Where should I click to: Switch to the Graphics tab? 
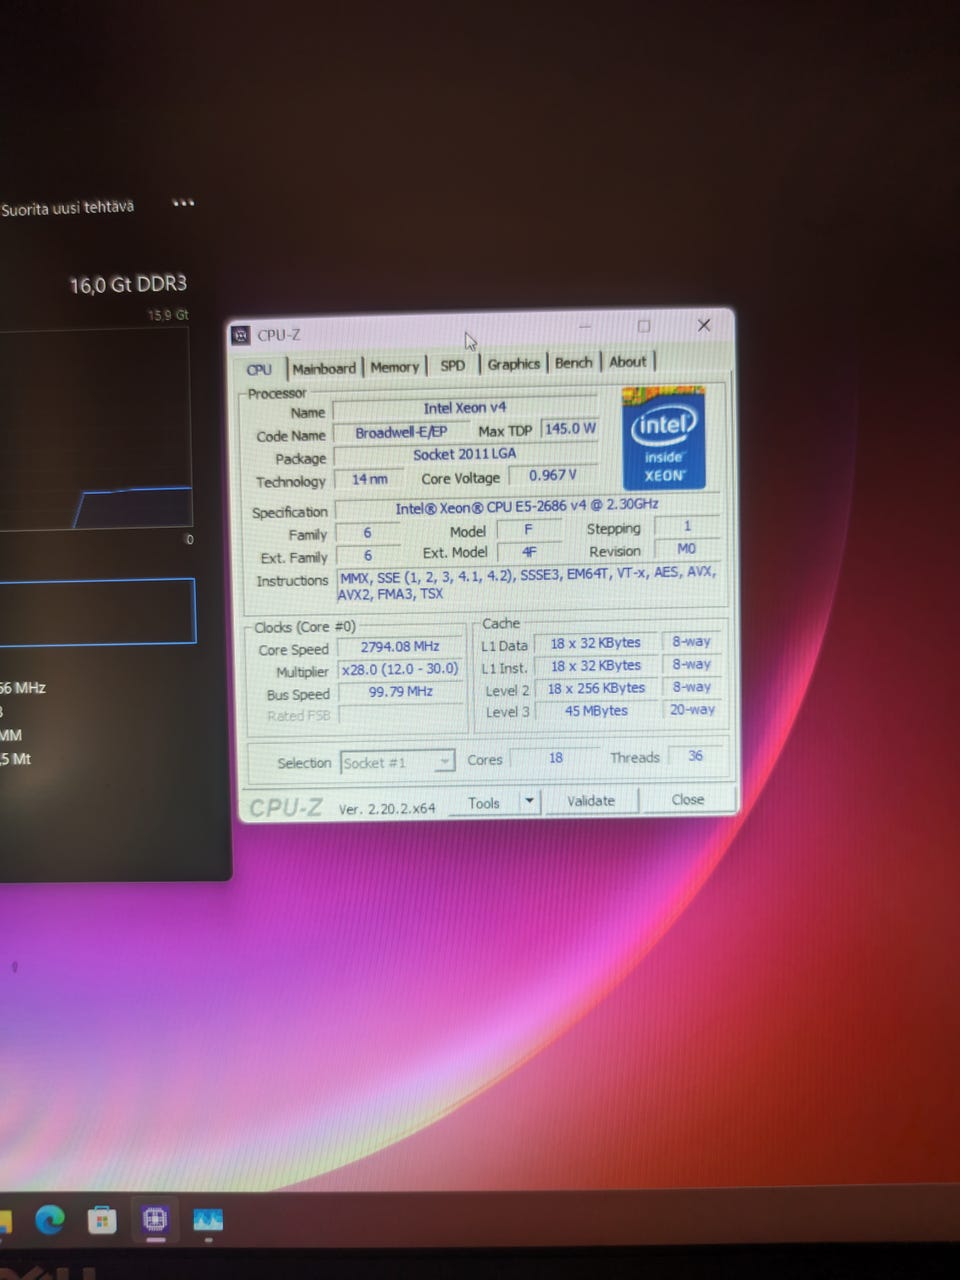coord(513,364)
